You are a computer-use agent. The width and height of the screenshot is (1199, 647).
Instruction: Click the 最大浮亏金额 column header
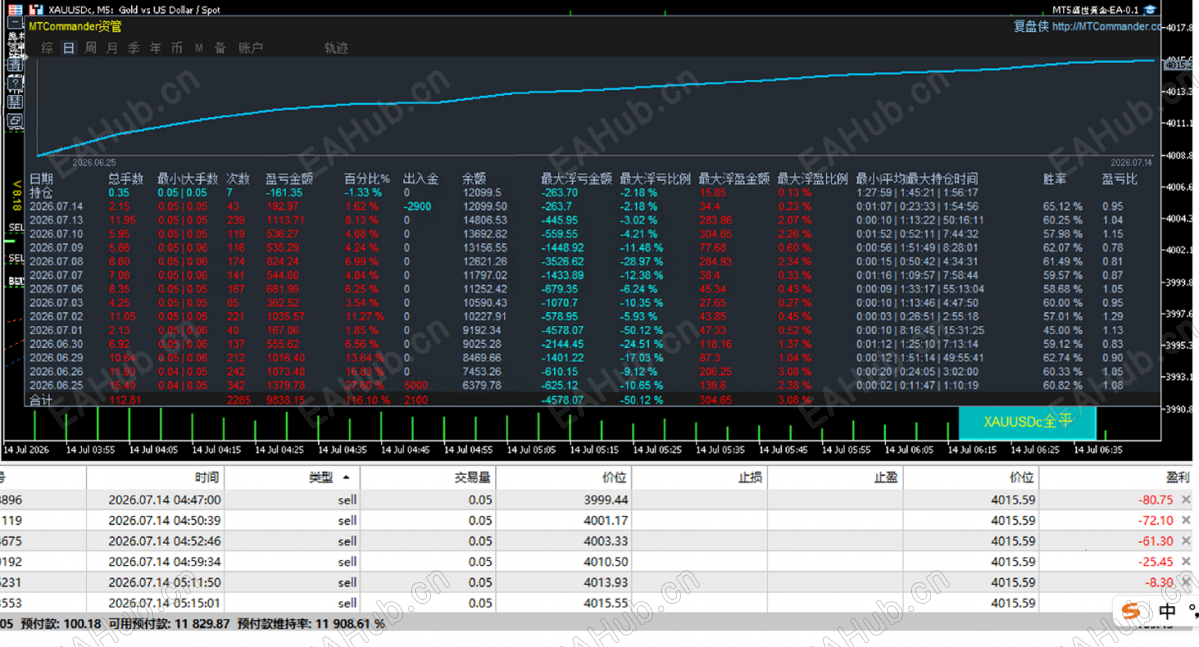(577, 179)
